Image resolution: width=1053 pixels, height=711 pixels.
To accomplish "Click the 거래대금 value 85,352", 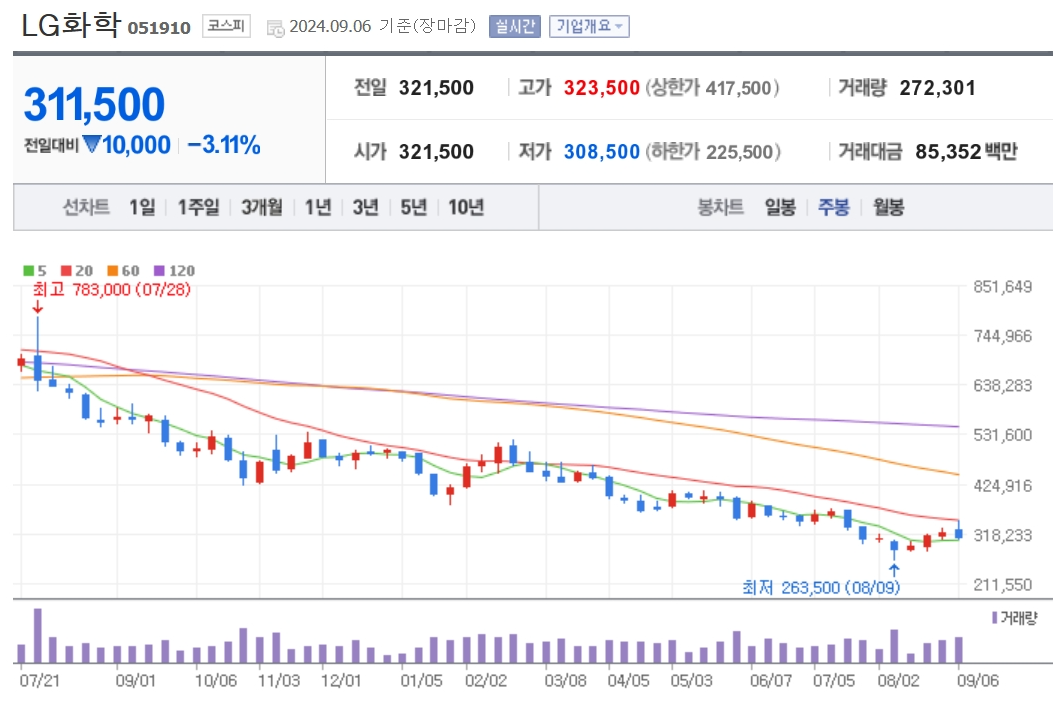I will (x=948, y=152).
